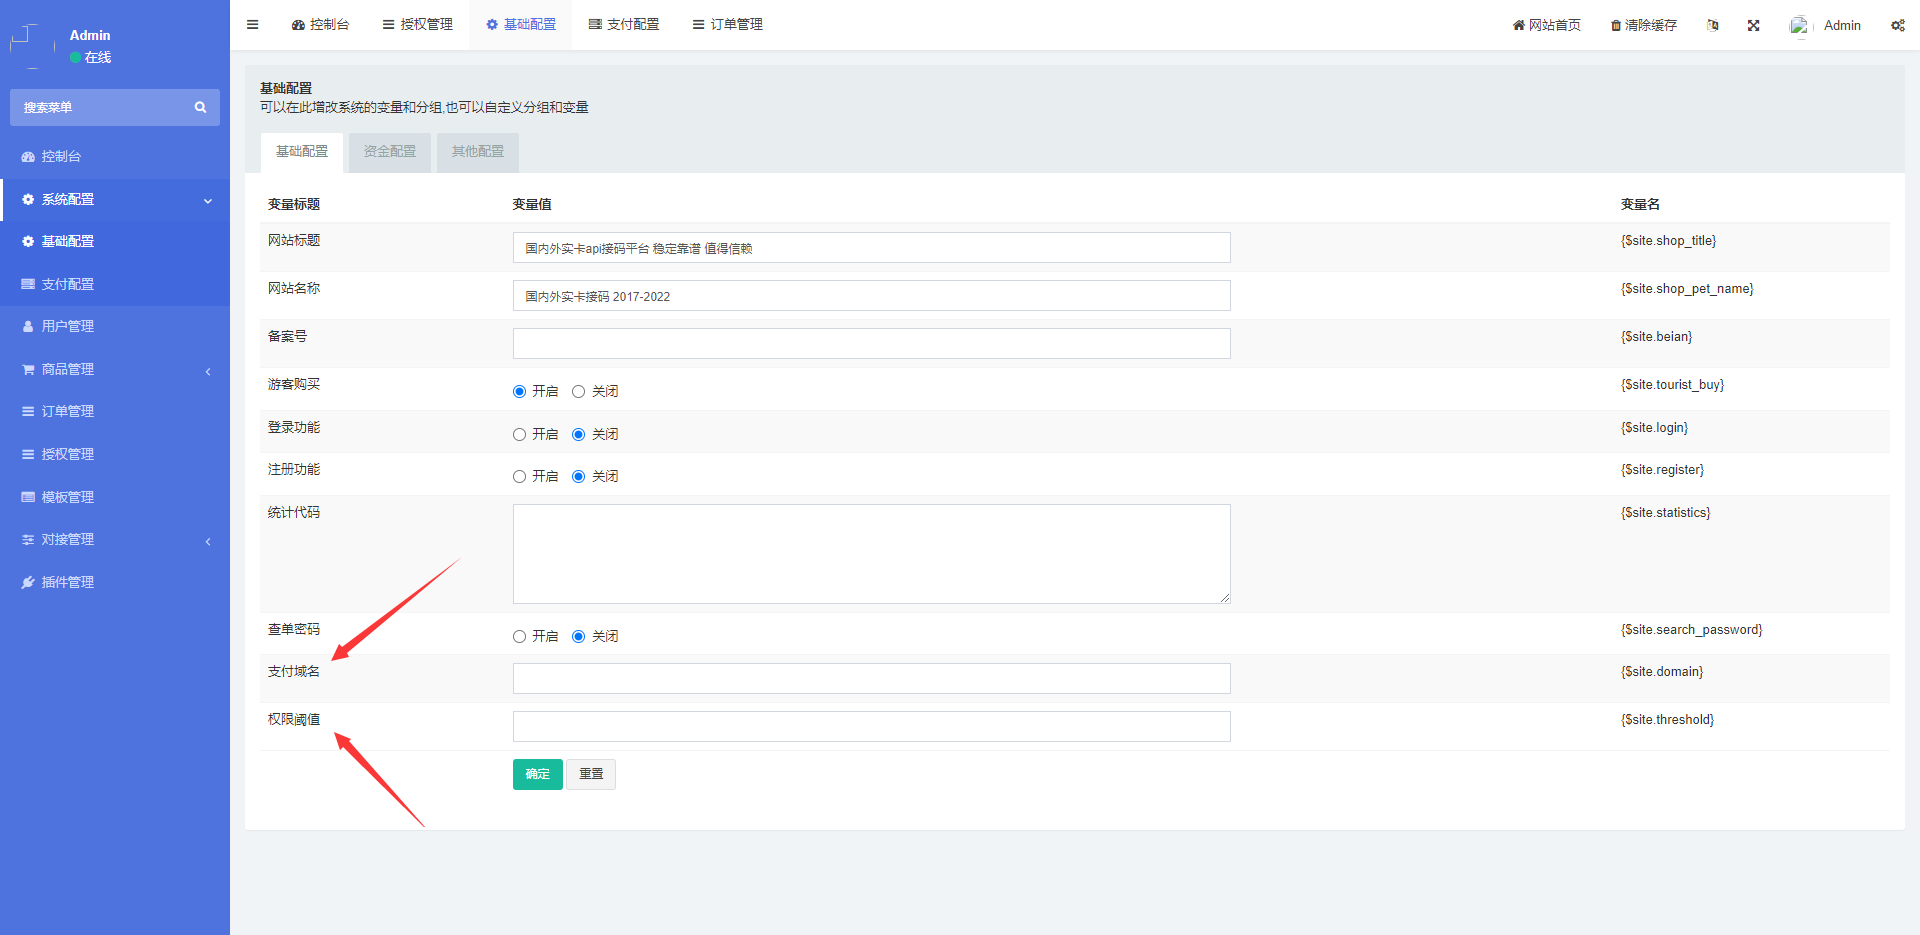Enable 开启 for 登录功能
Image resolution: width=1920 pixels, height=935 pixels.
coord(519,434)
